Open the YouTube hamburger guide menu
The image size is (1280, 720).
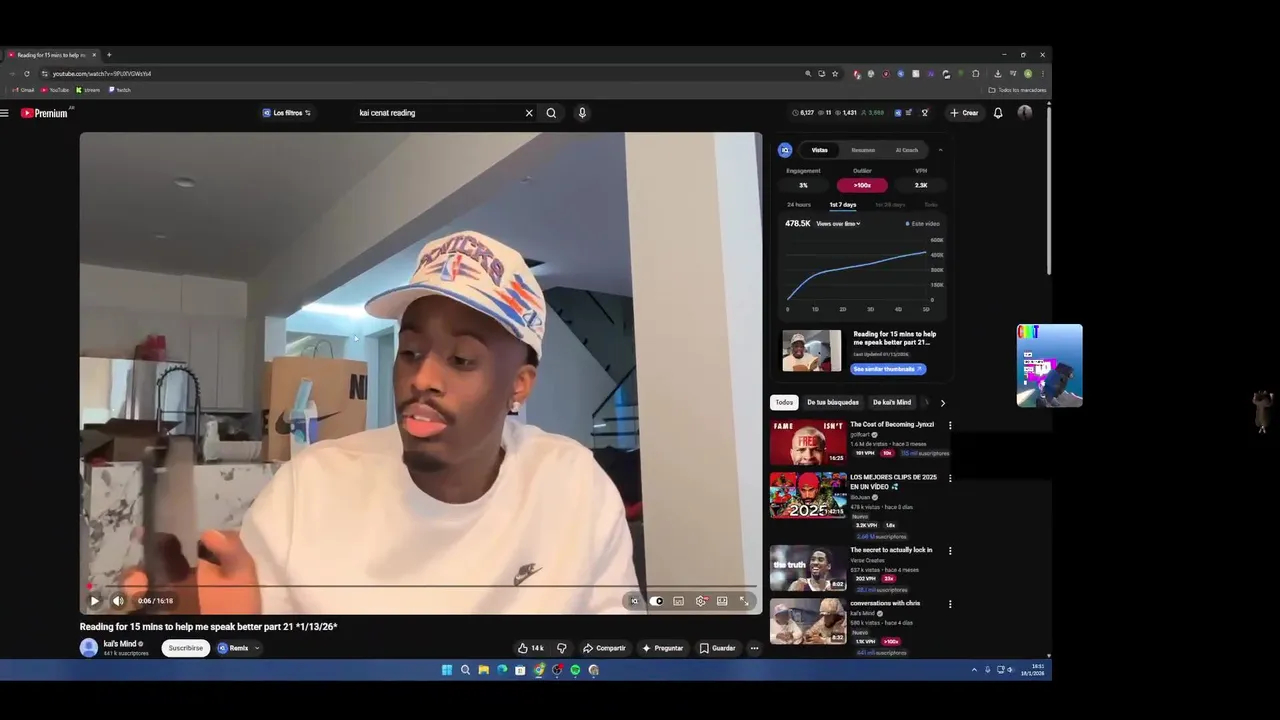click(x=5, y=113)
